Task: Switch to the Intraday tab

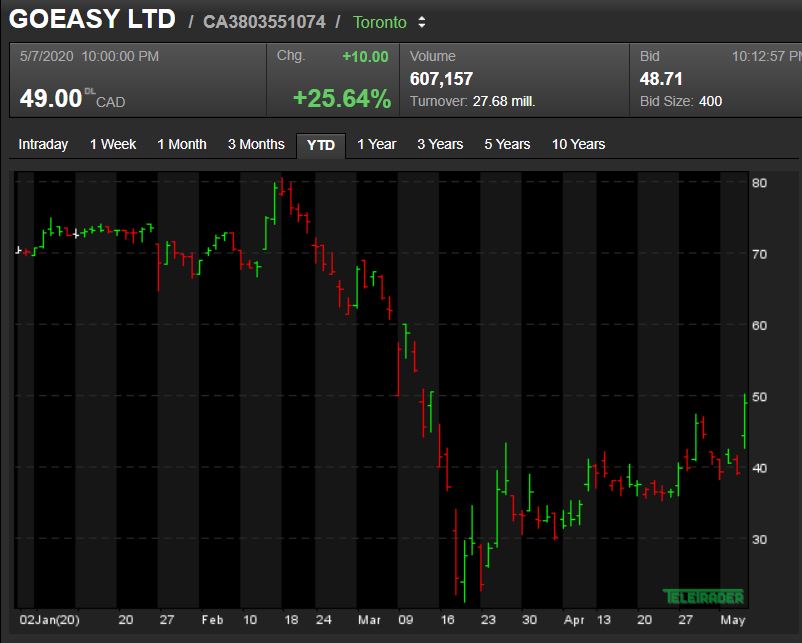Action: tap(43, 144)
